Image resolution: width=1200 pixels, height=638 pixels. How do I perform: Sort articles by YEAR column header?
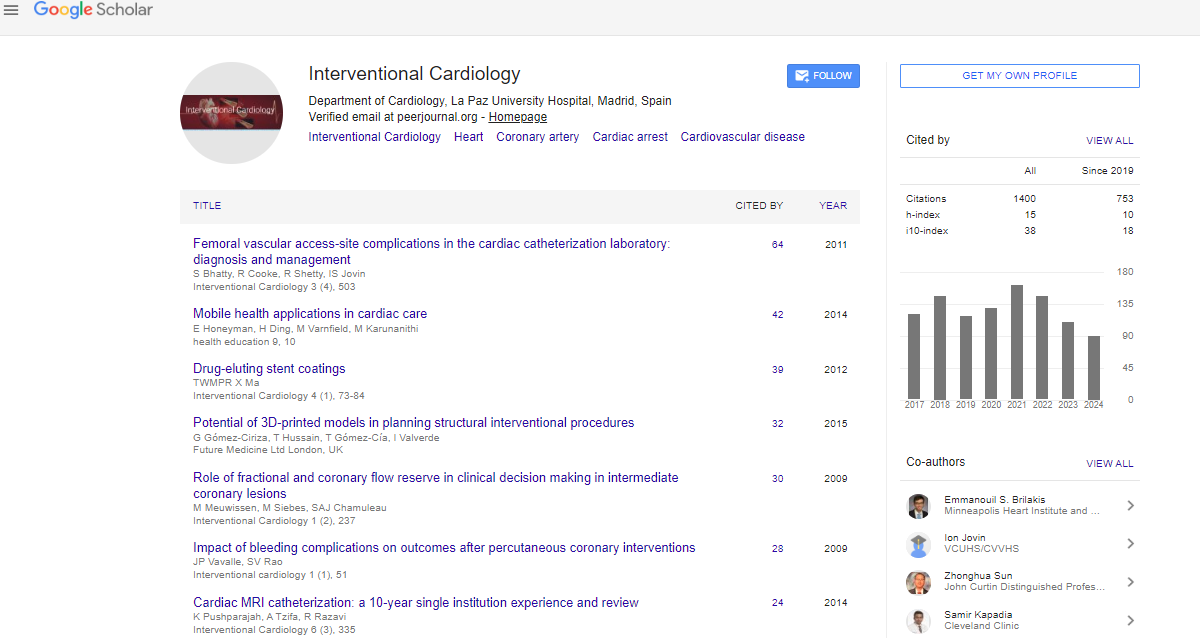point(833,206)
